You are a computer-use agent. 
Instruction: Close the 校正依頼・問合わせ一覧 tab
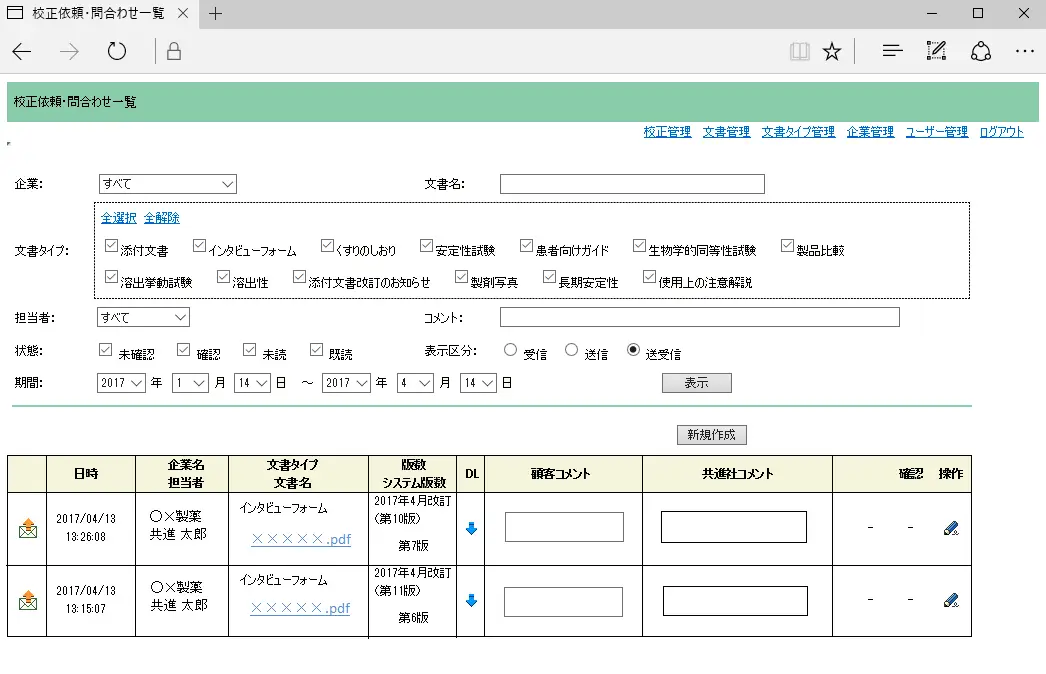click(183, 13)
